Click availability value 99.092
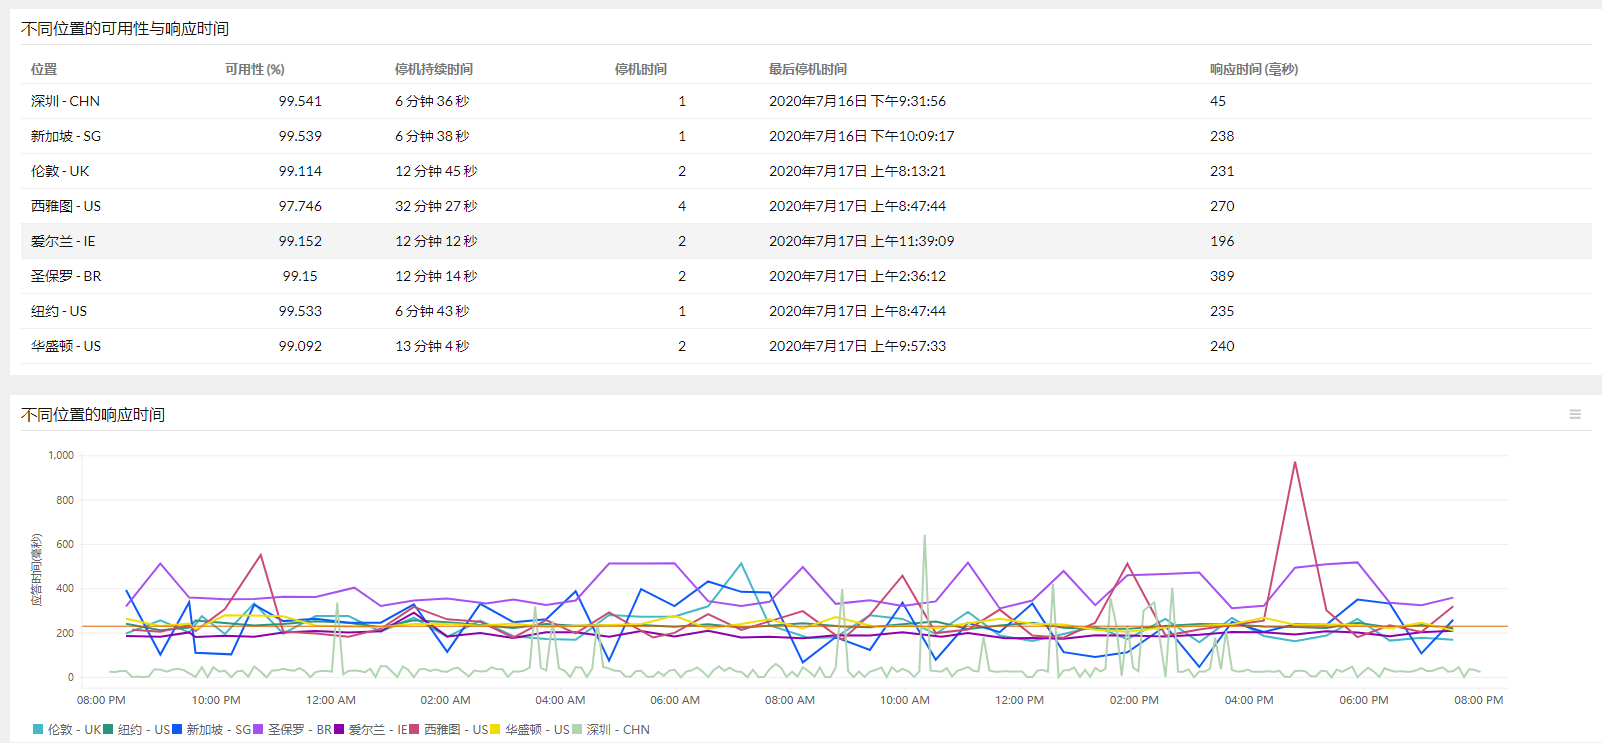This screenshot has height=743, width=1602. coord(300,346)
